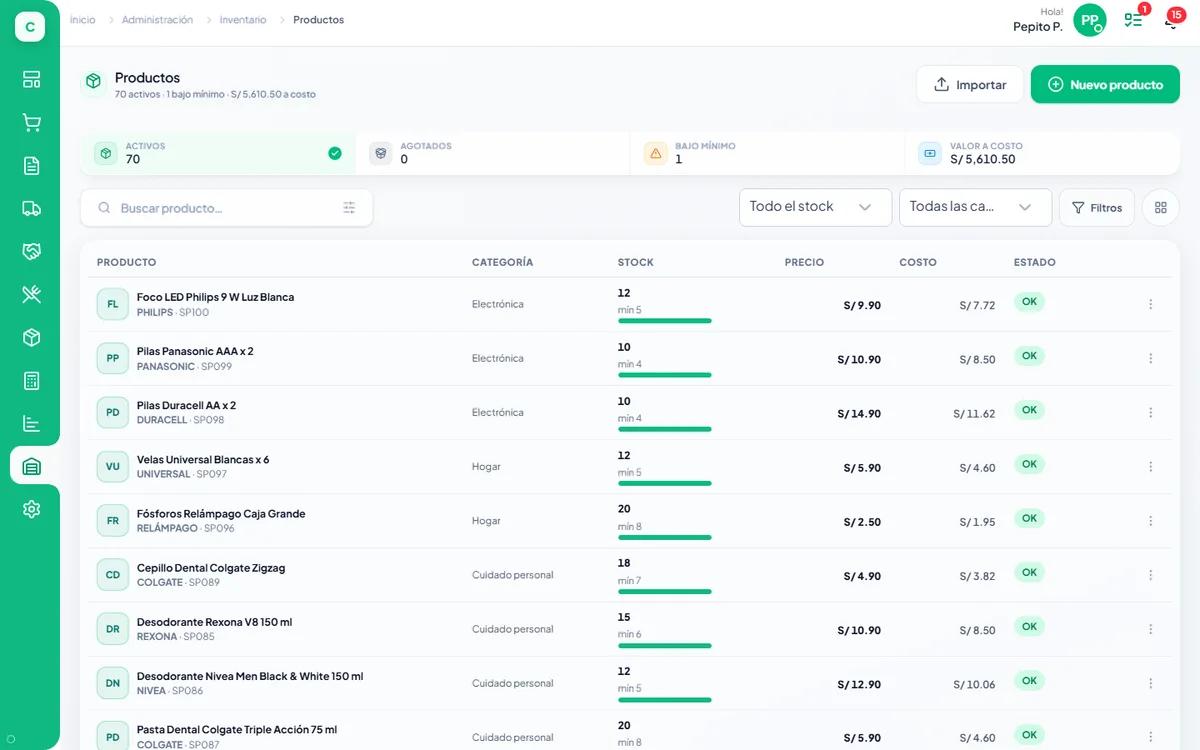Viewport: 1200px width, 750px height.
Task: Open the task checklist icon with badge 1
Action: point(1133,20)
